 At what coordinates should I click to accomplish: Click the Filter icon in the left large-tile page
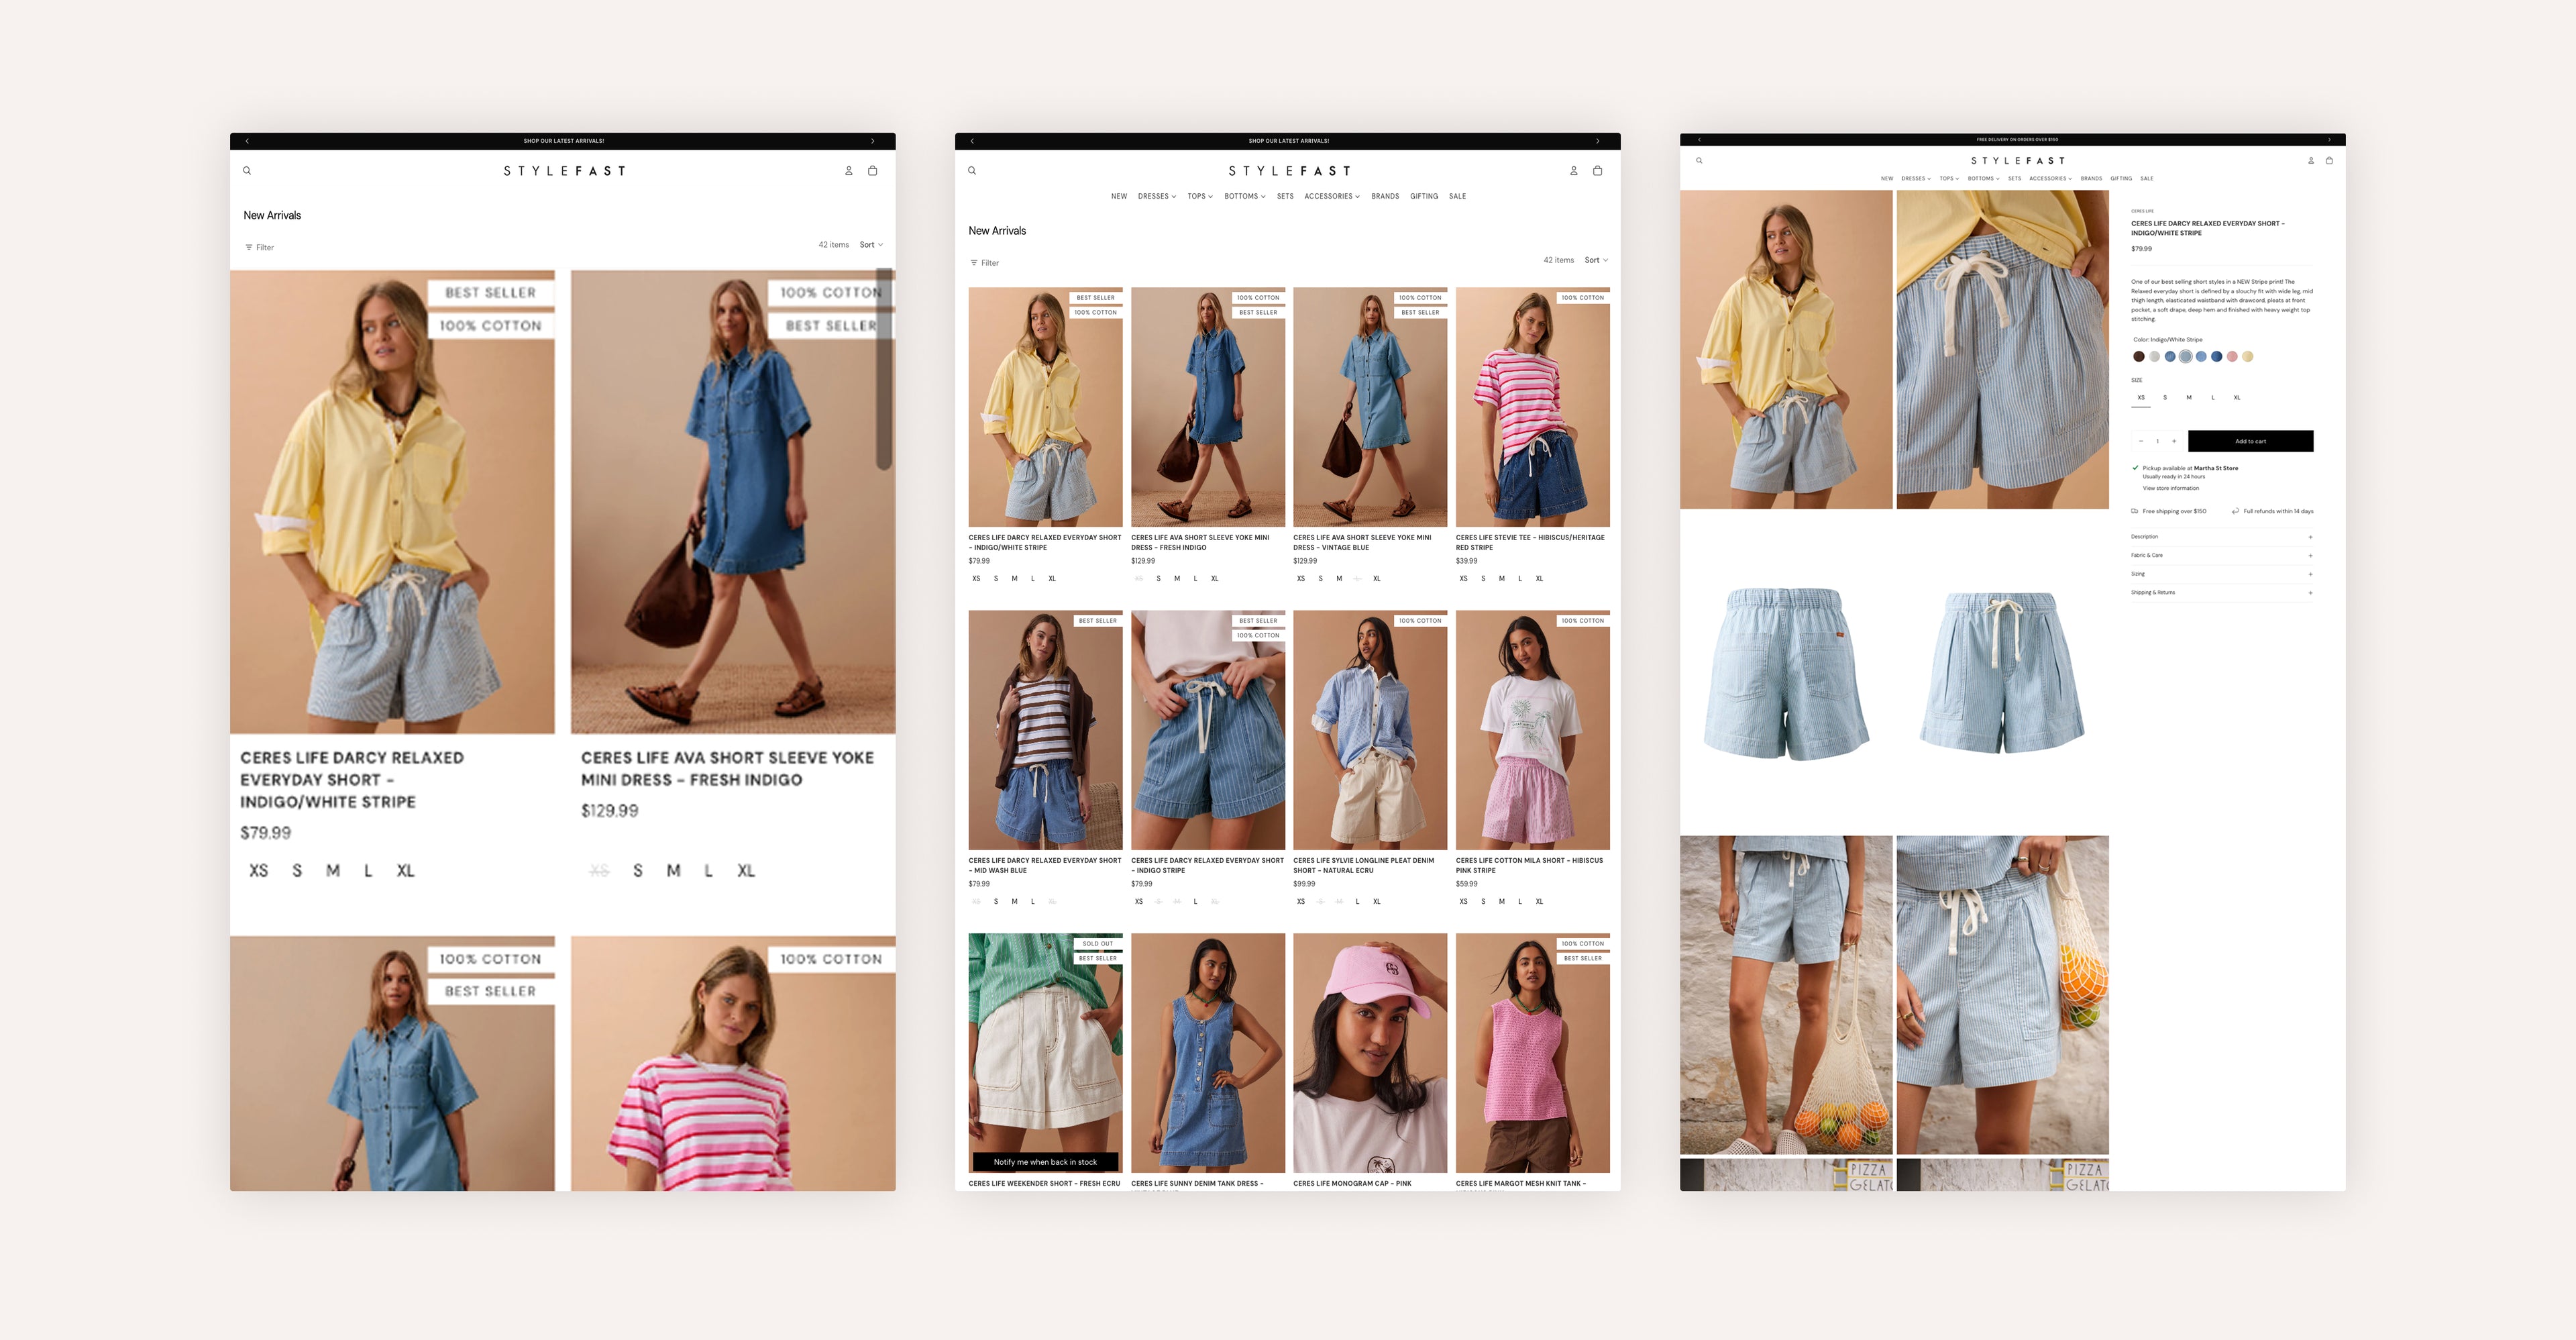coord(249,247)
